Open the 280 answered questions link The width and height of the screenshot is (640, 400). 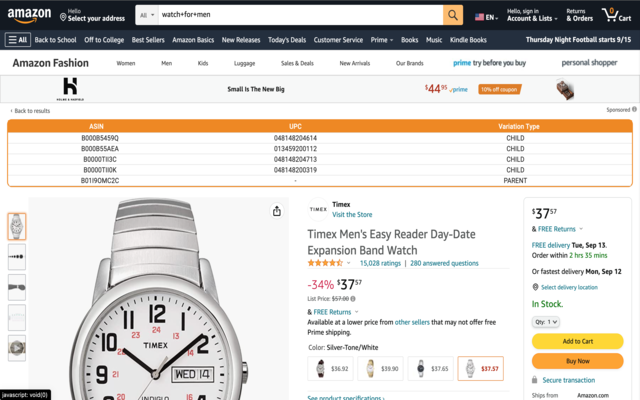coord(444,263)
